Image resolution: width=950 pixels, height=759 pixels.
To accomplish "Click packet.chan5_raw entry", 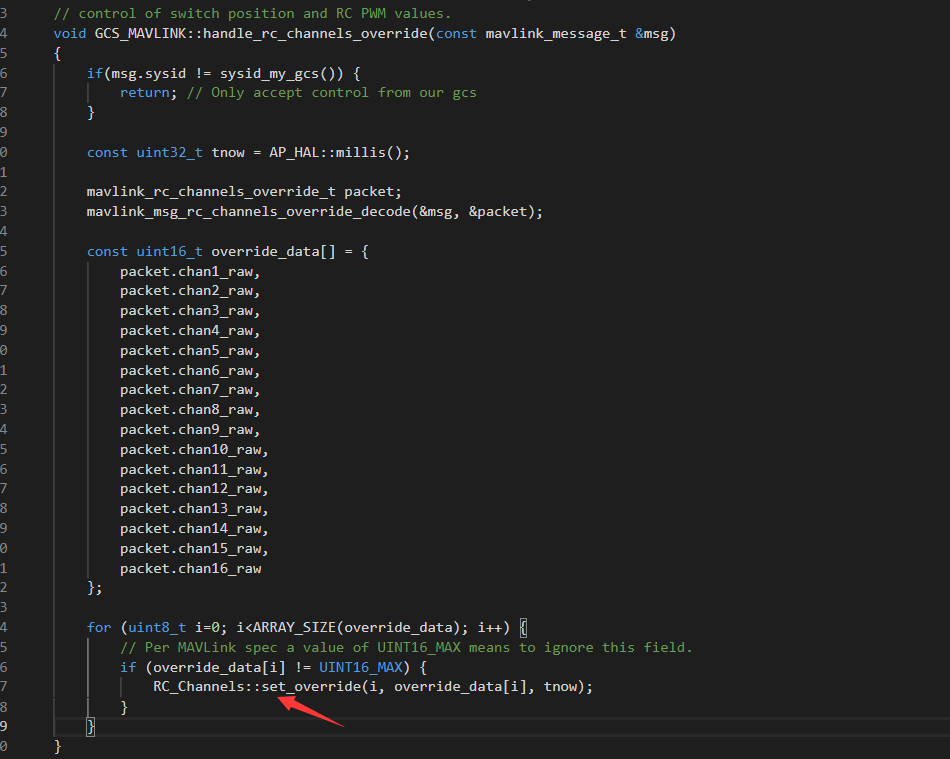I will point(190,351).
